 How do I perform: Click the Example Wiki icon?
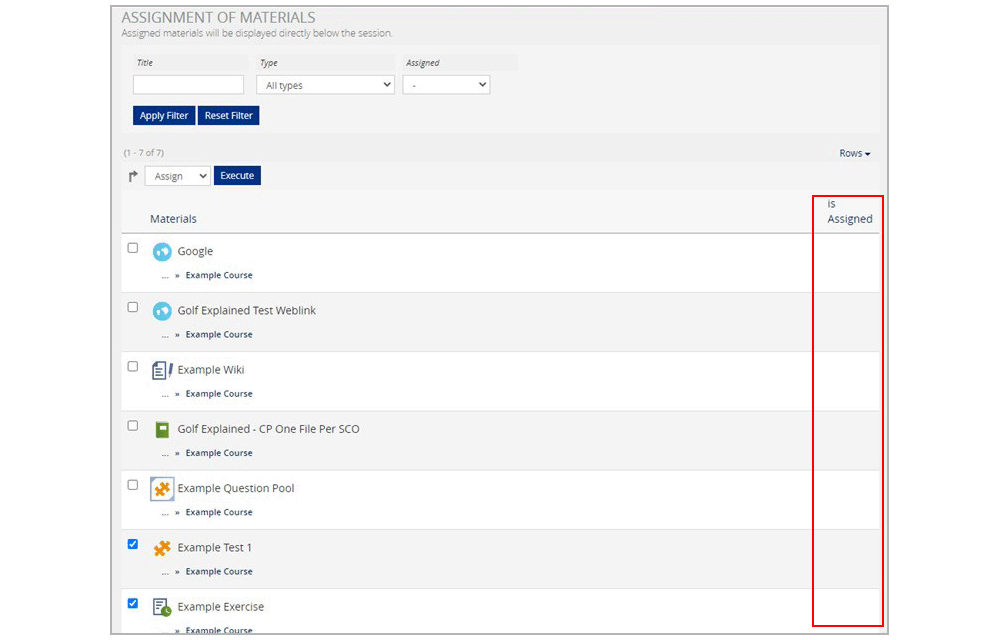(x=162, y=370)
